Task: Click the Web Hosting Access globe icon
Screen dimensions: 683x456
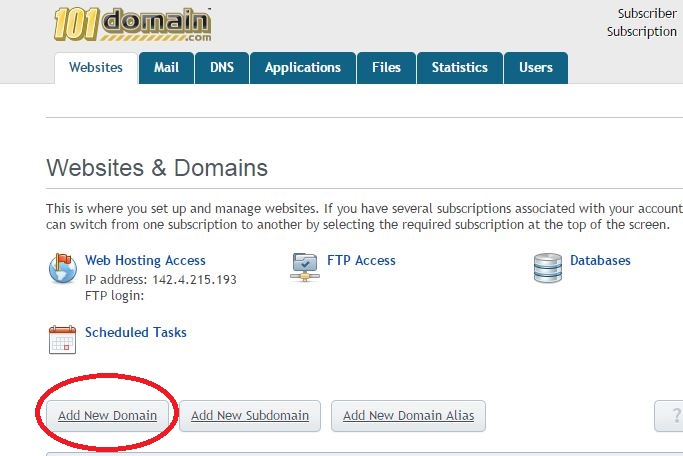Action: (x=62, y=268)
